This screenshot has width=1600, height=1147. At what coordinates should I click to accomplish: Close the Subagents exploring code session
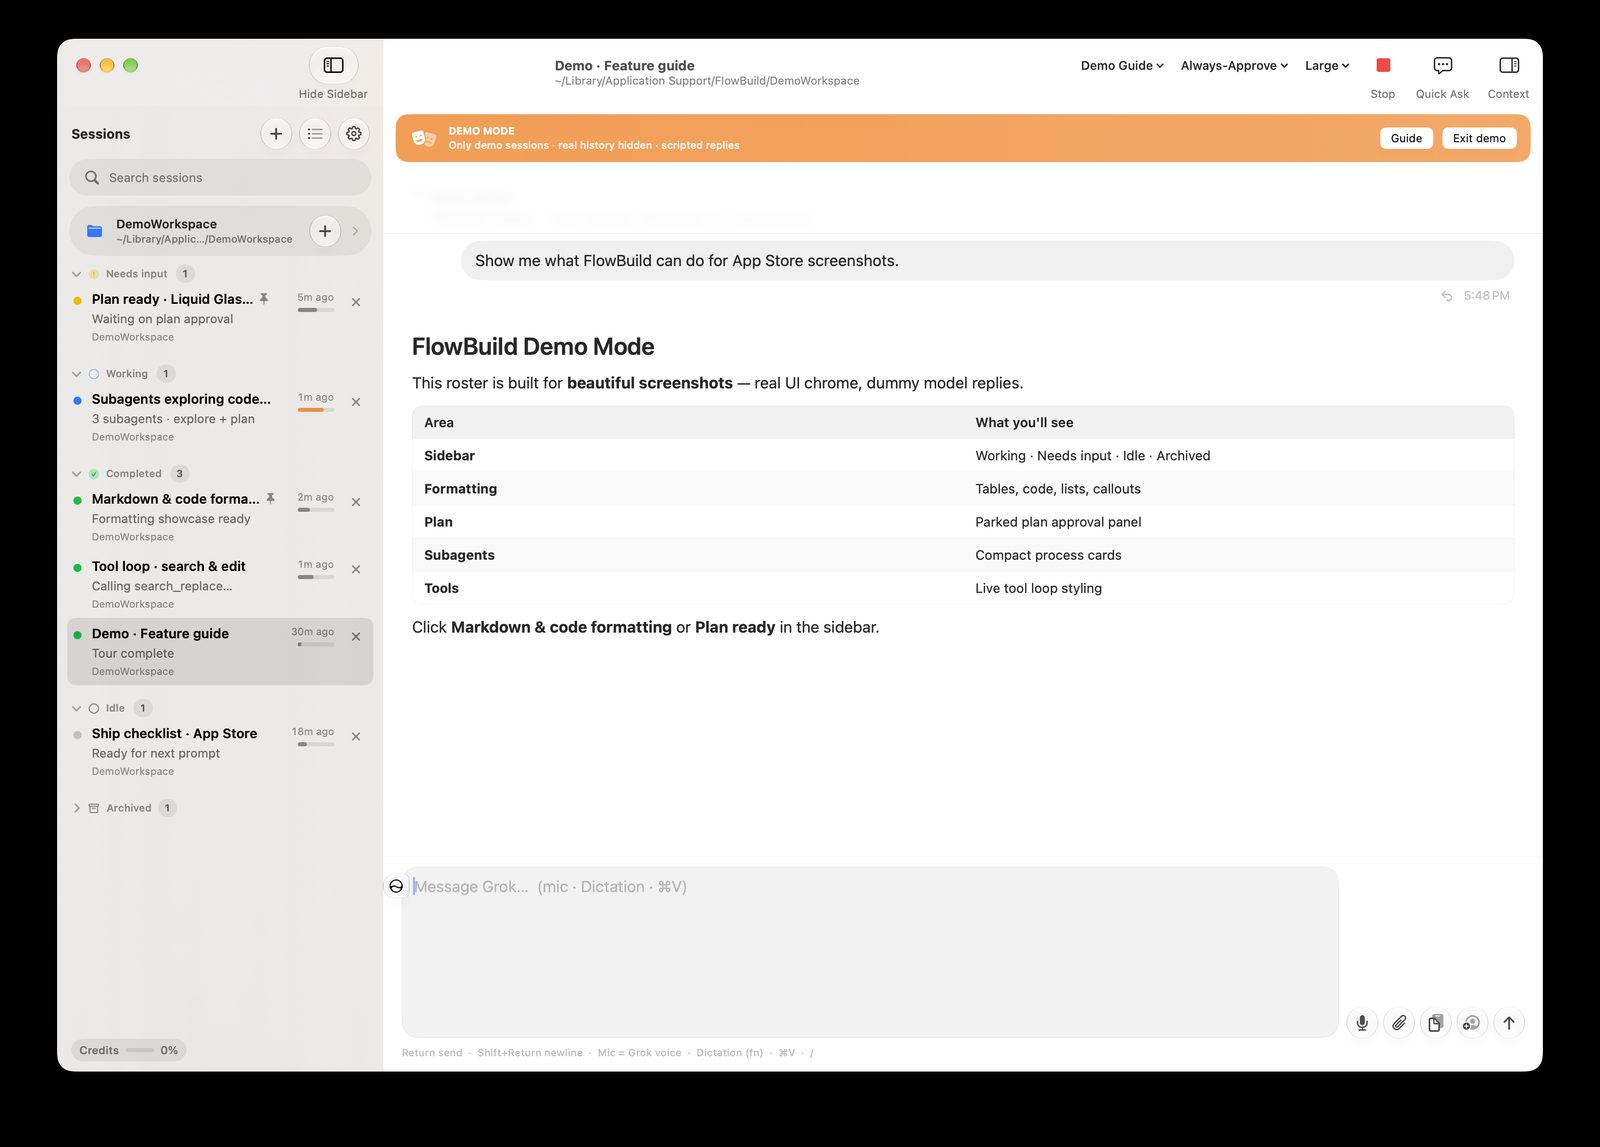(x=356, y=402)
